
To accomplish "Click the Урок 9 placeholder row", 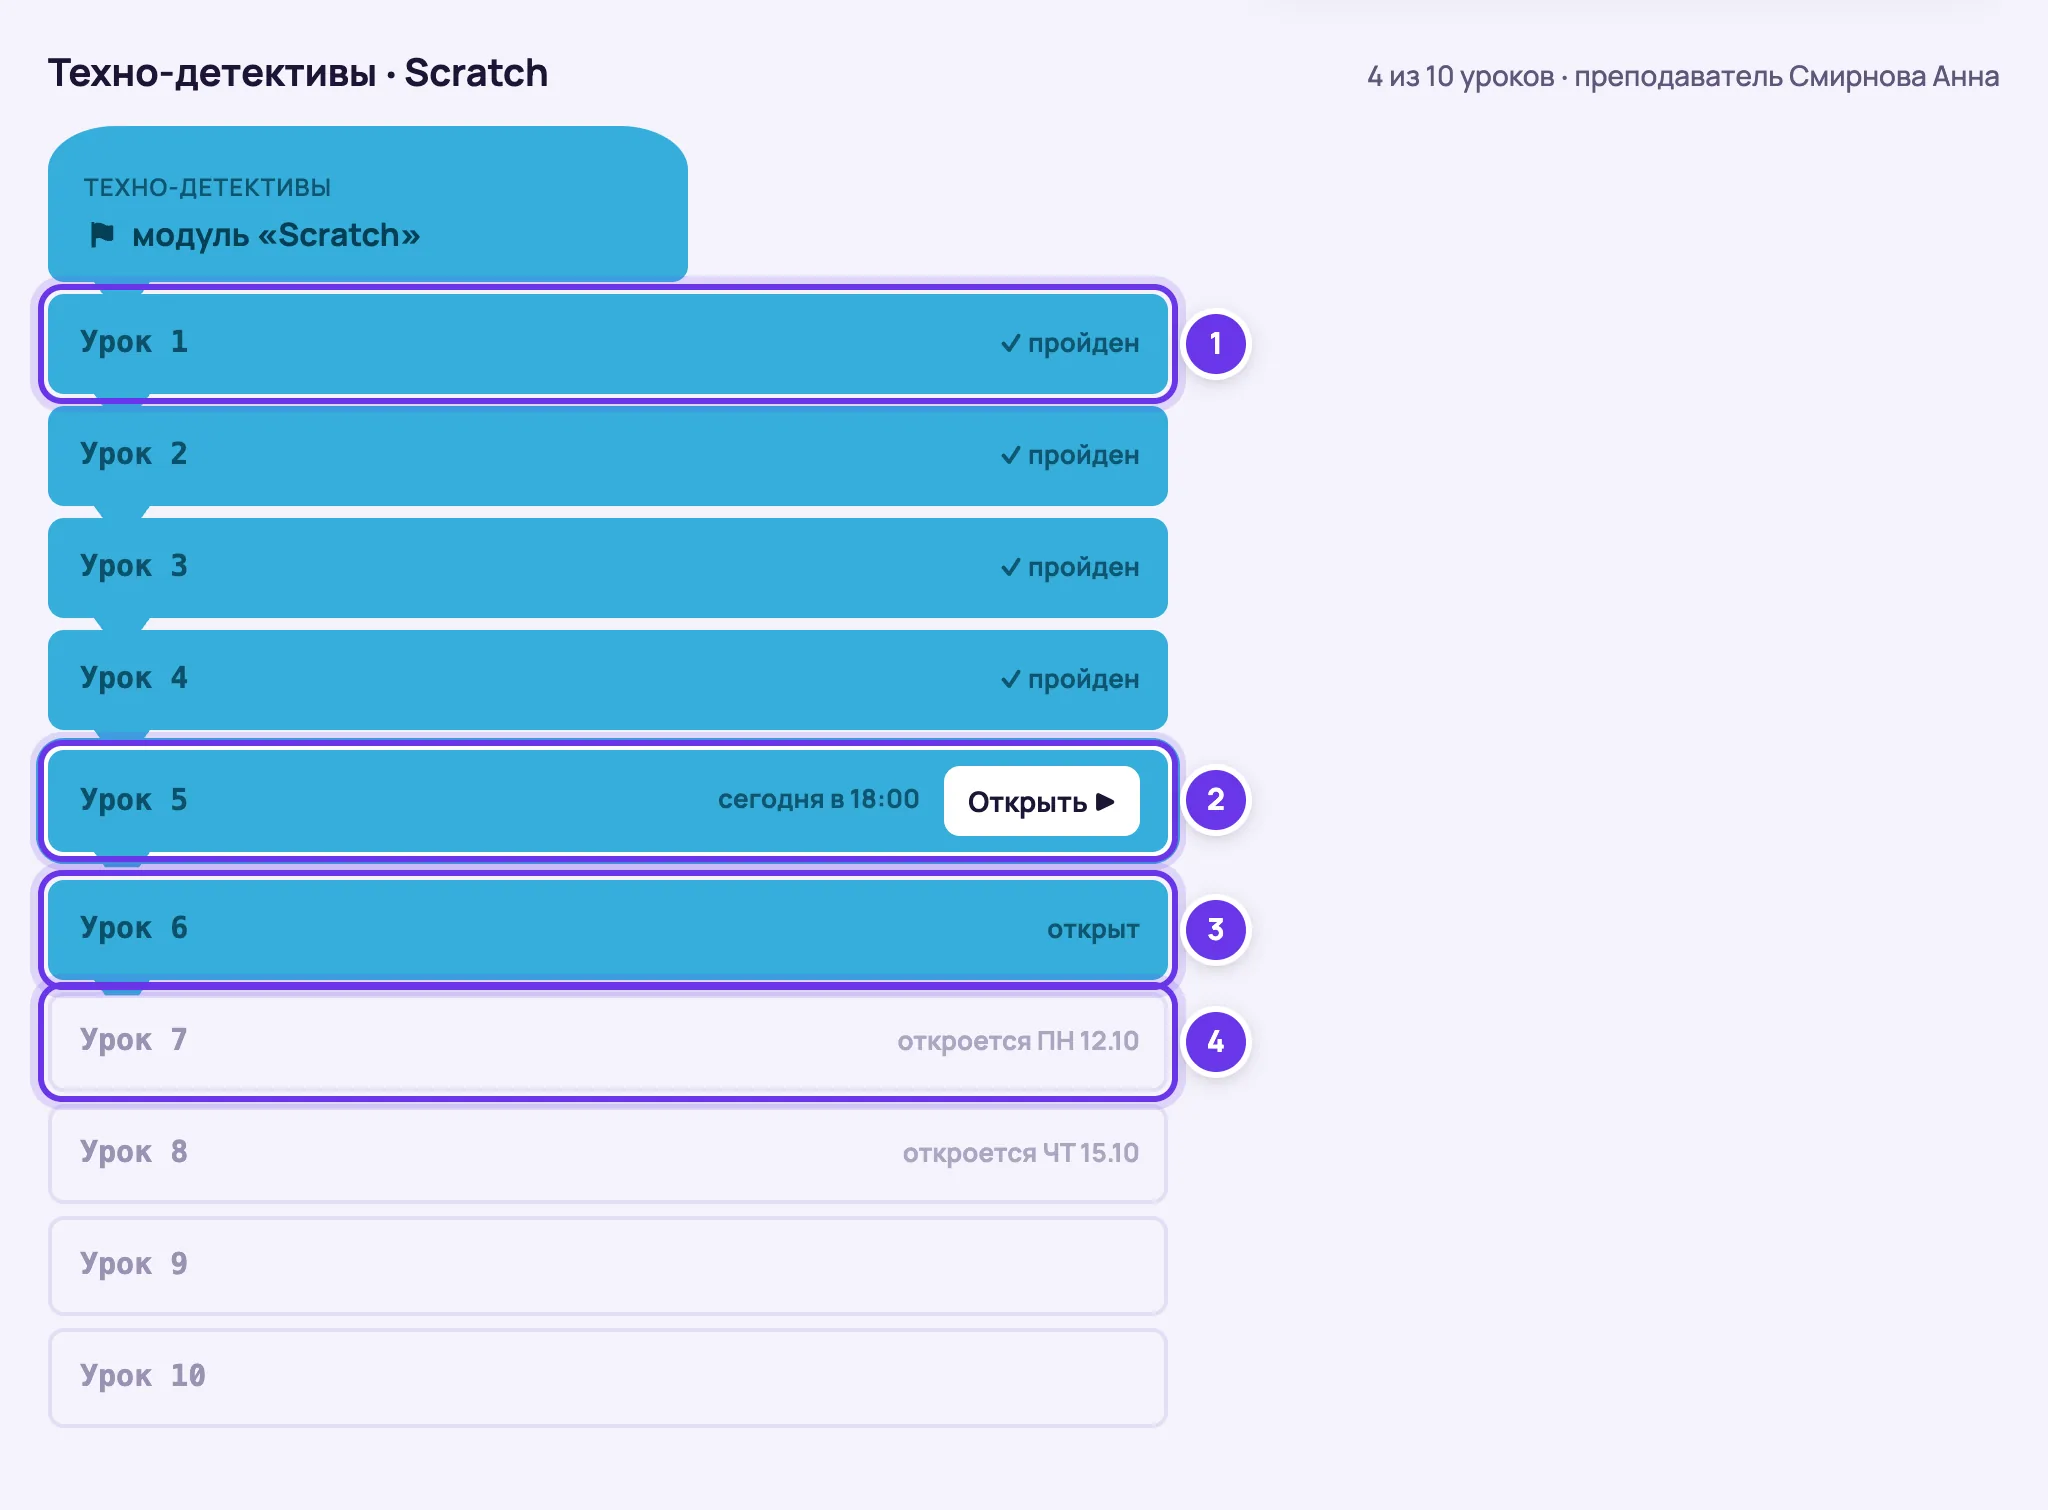I will (x=608, y=1265).
